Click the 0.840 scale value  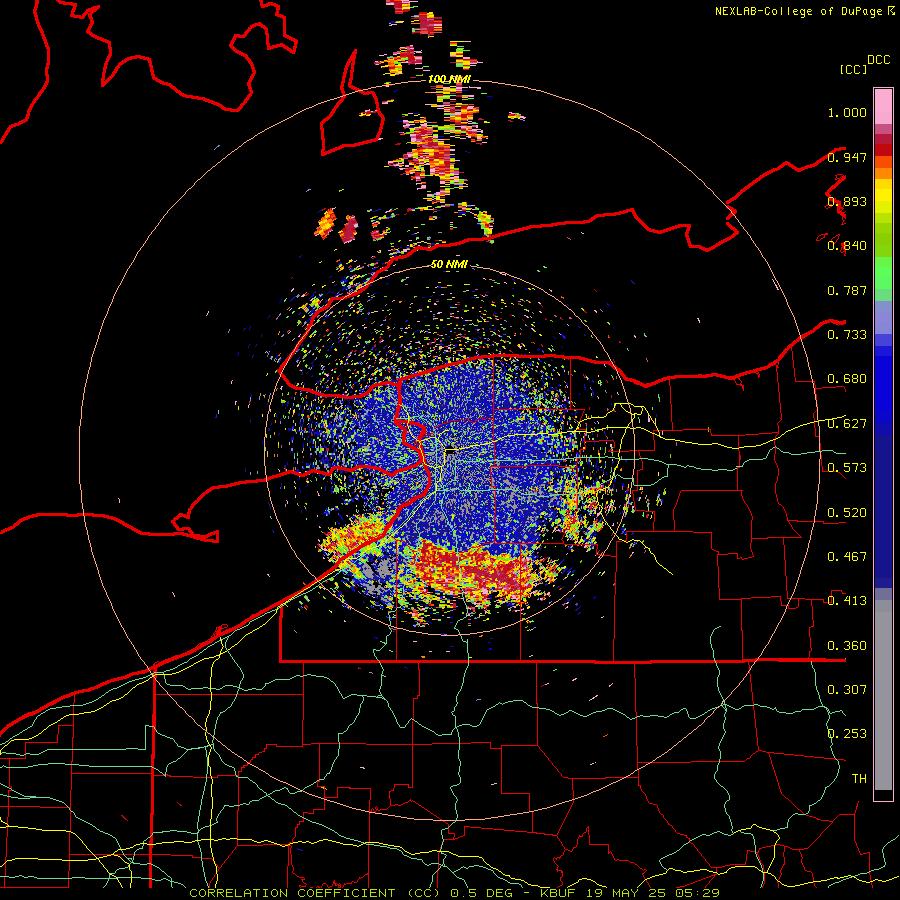pos(847,246)
